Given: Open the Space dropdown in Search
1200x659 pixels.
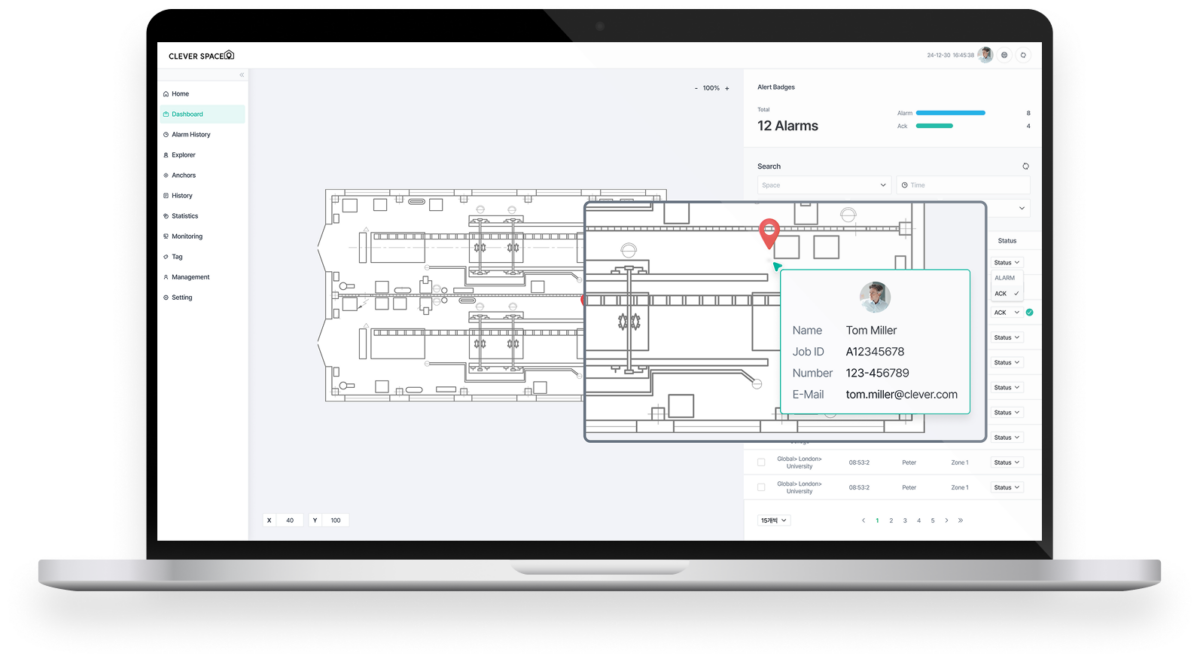Looking at the screenshot, I should [824, 185].
